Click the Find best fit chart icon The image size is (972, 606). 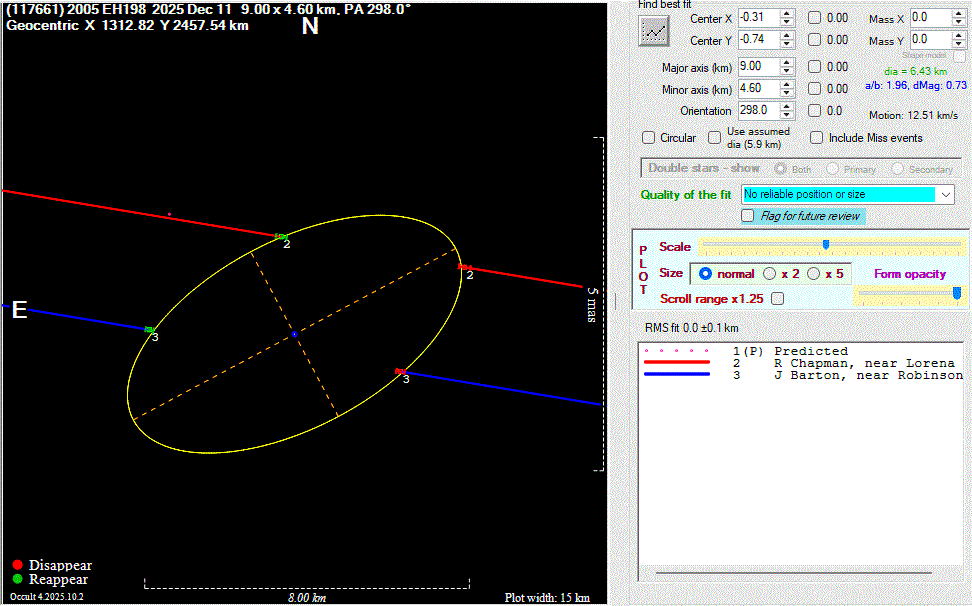click(654, 31)
